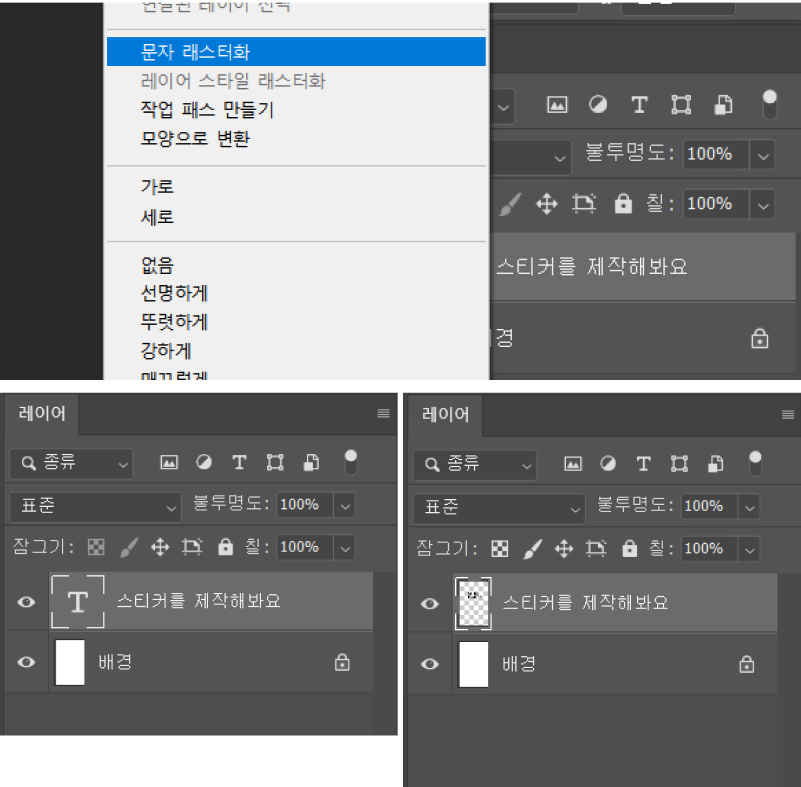Choose 모양으로 변환 from the context menu
The image size is (801, 787).
coord(195,139)
